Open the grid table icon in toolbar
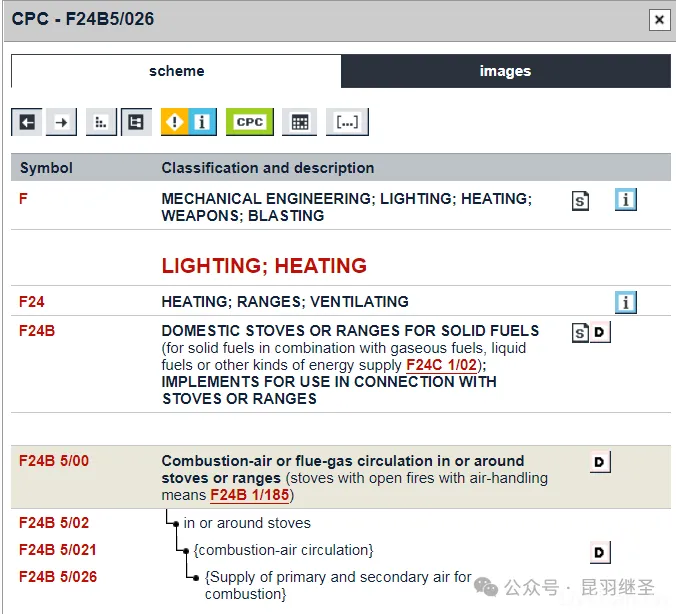Viewport: 676px width, 614px height. tap(298, 122)
